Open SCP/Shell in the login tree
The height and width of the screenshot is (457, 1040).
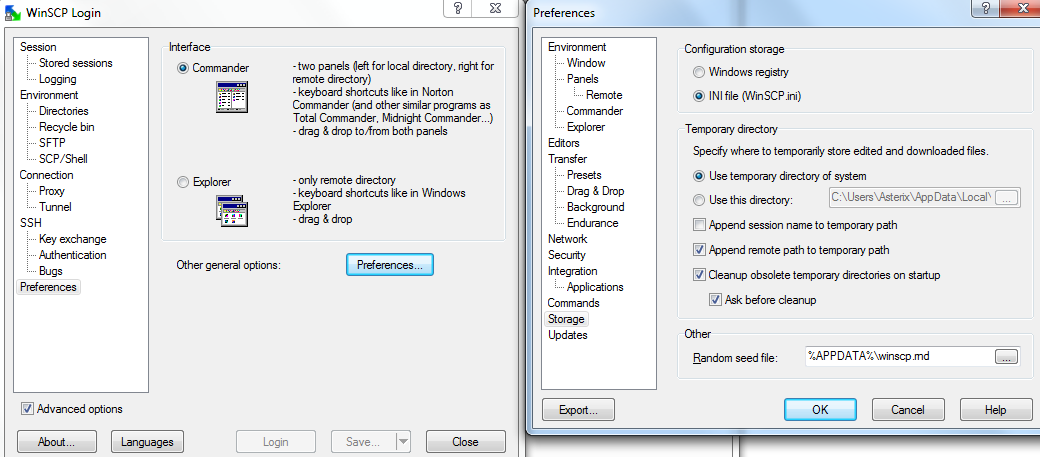[63, 159]
